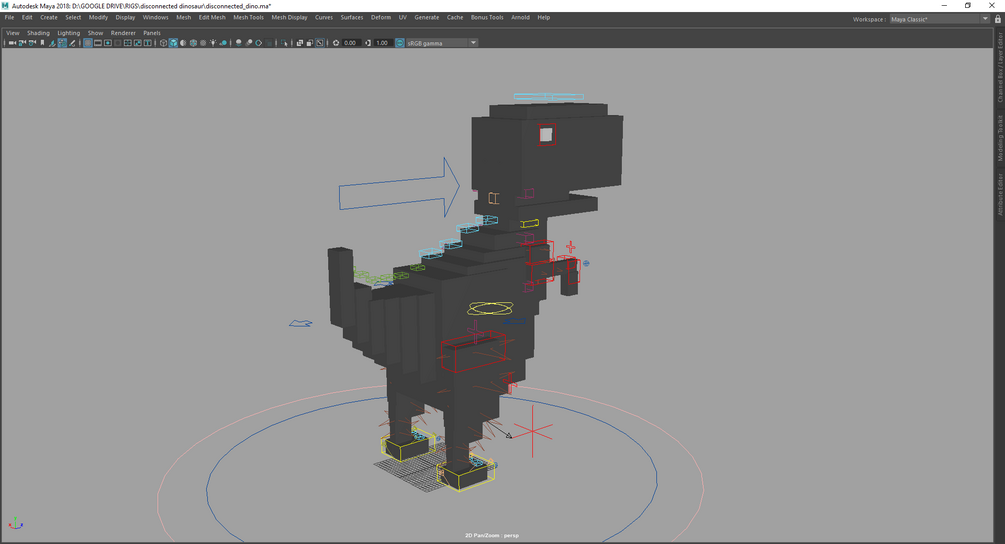Open the Help menu
Image resolution: width=1005 pixels, height=544 pixels.
[x=544, y=17]
